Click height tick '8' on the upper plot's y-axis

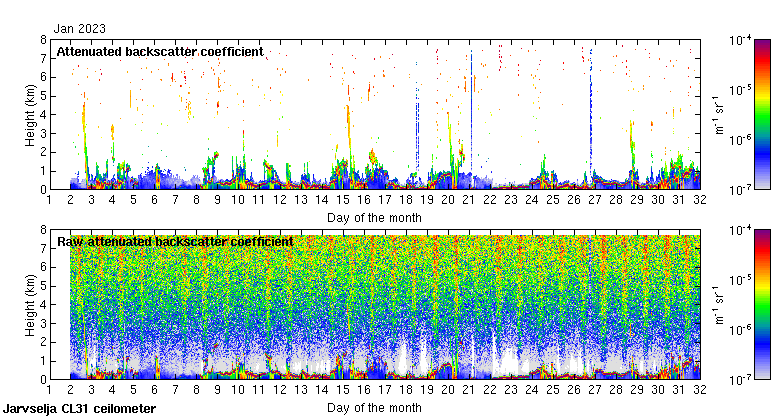coord(43,40)
